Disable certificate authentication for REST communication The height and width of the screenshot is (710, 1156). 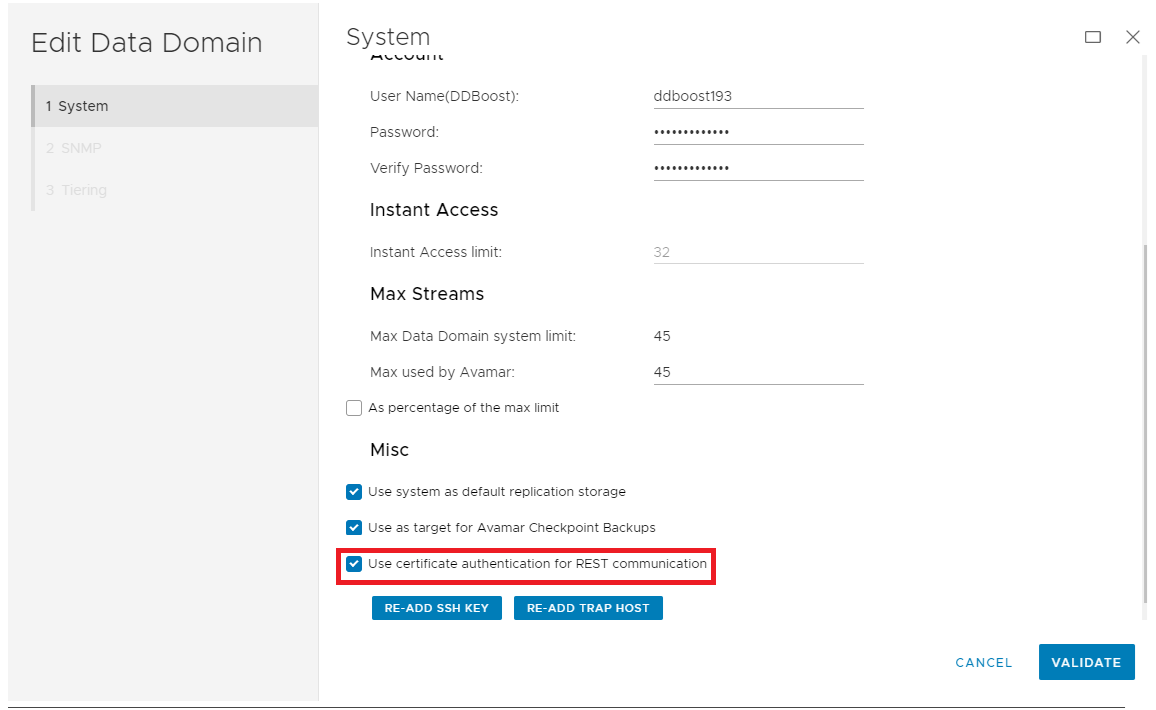354,564
